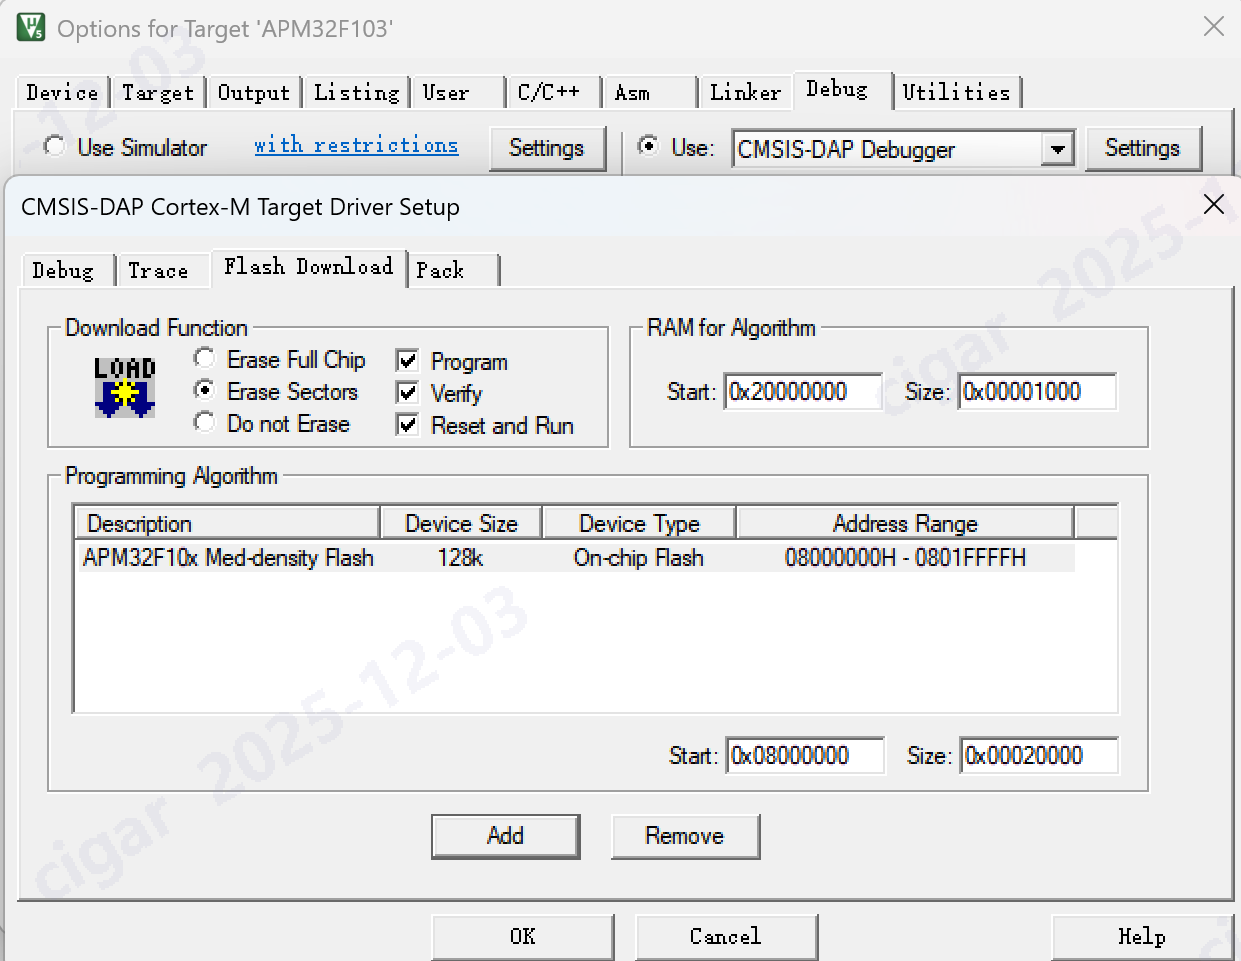Viewport: 1241px width, 961px height.
Task: Click the Keil uVision title bar icon
Action: coord(30,27)
